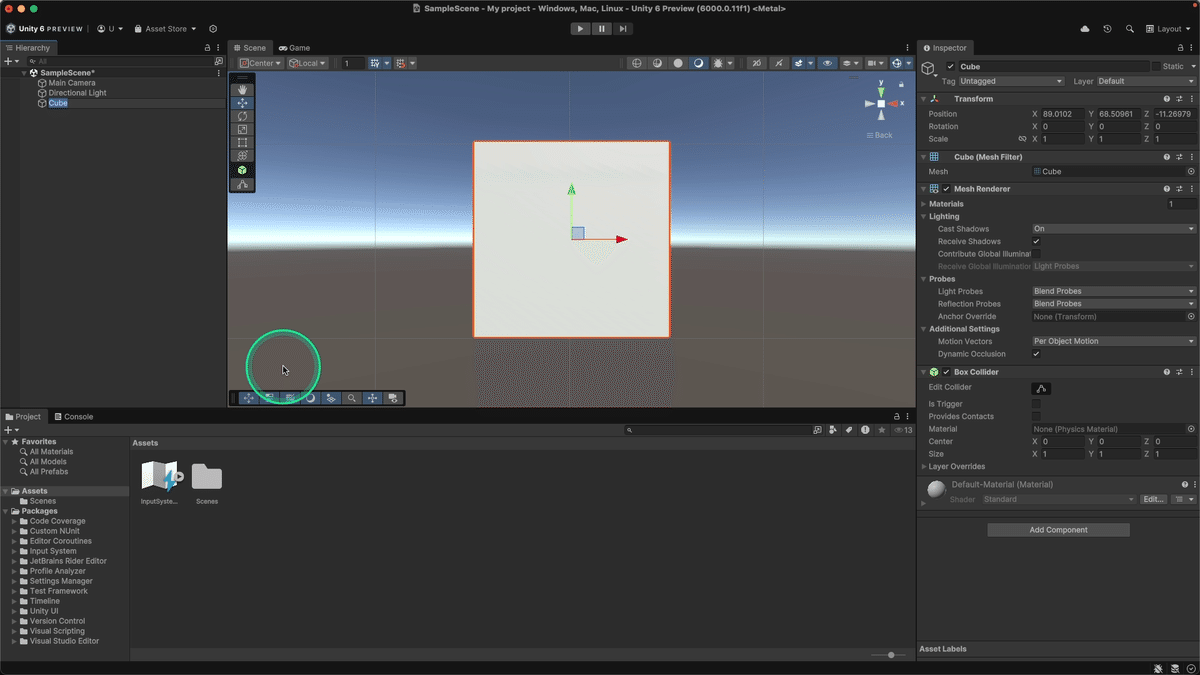Select the Rotate tool
Image resolution: width=1200 pixels, height=675 pixels.
coord(243,116)
